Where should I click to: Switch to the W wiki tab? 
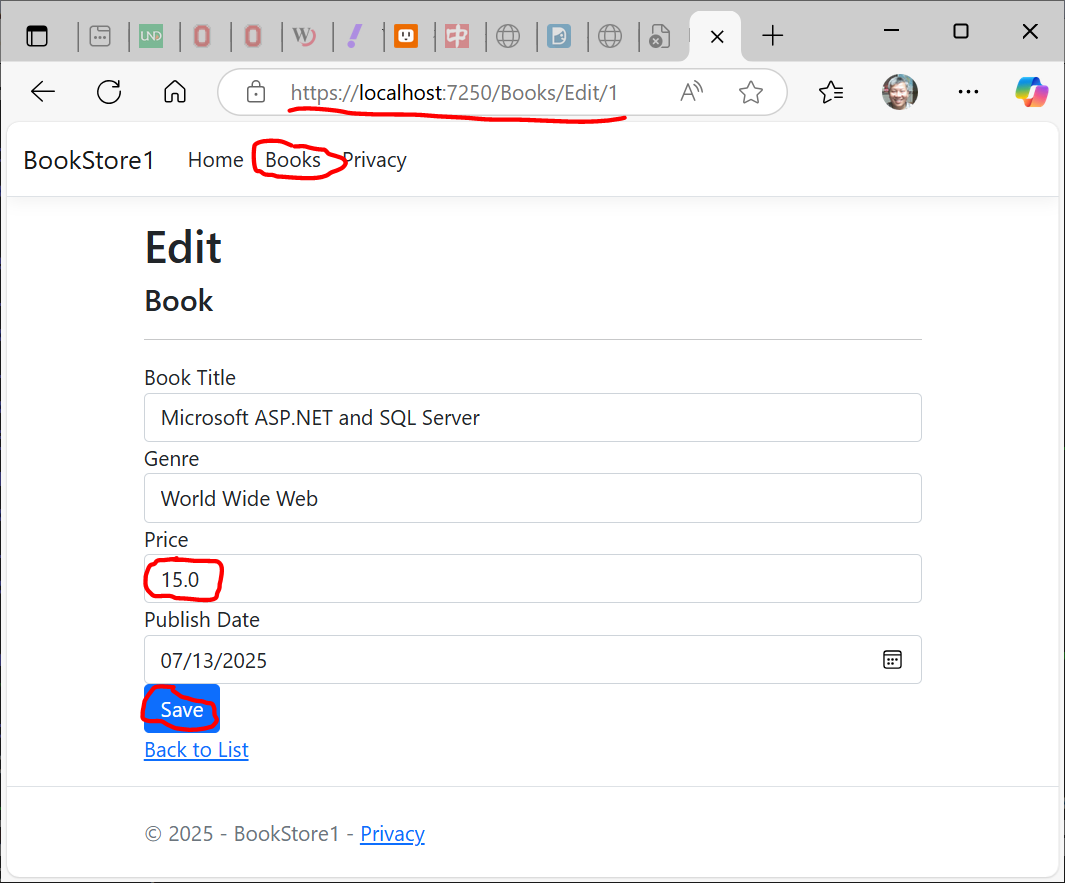(x=304, y=36)
